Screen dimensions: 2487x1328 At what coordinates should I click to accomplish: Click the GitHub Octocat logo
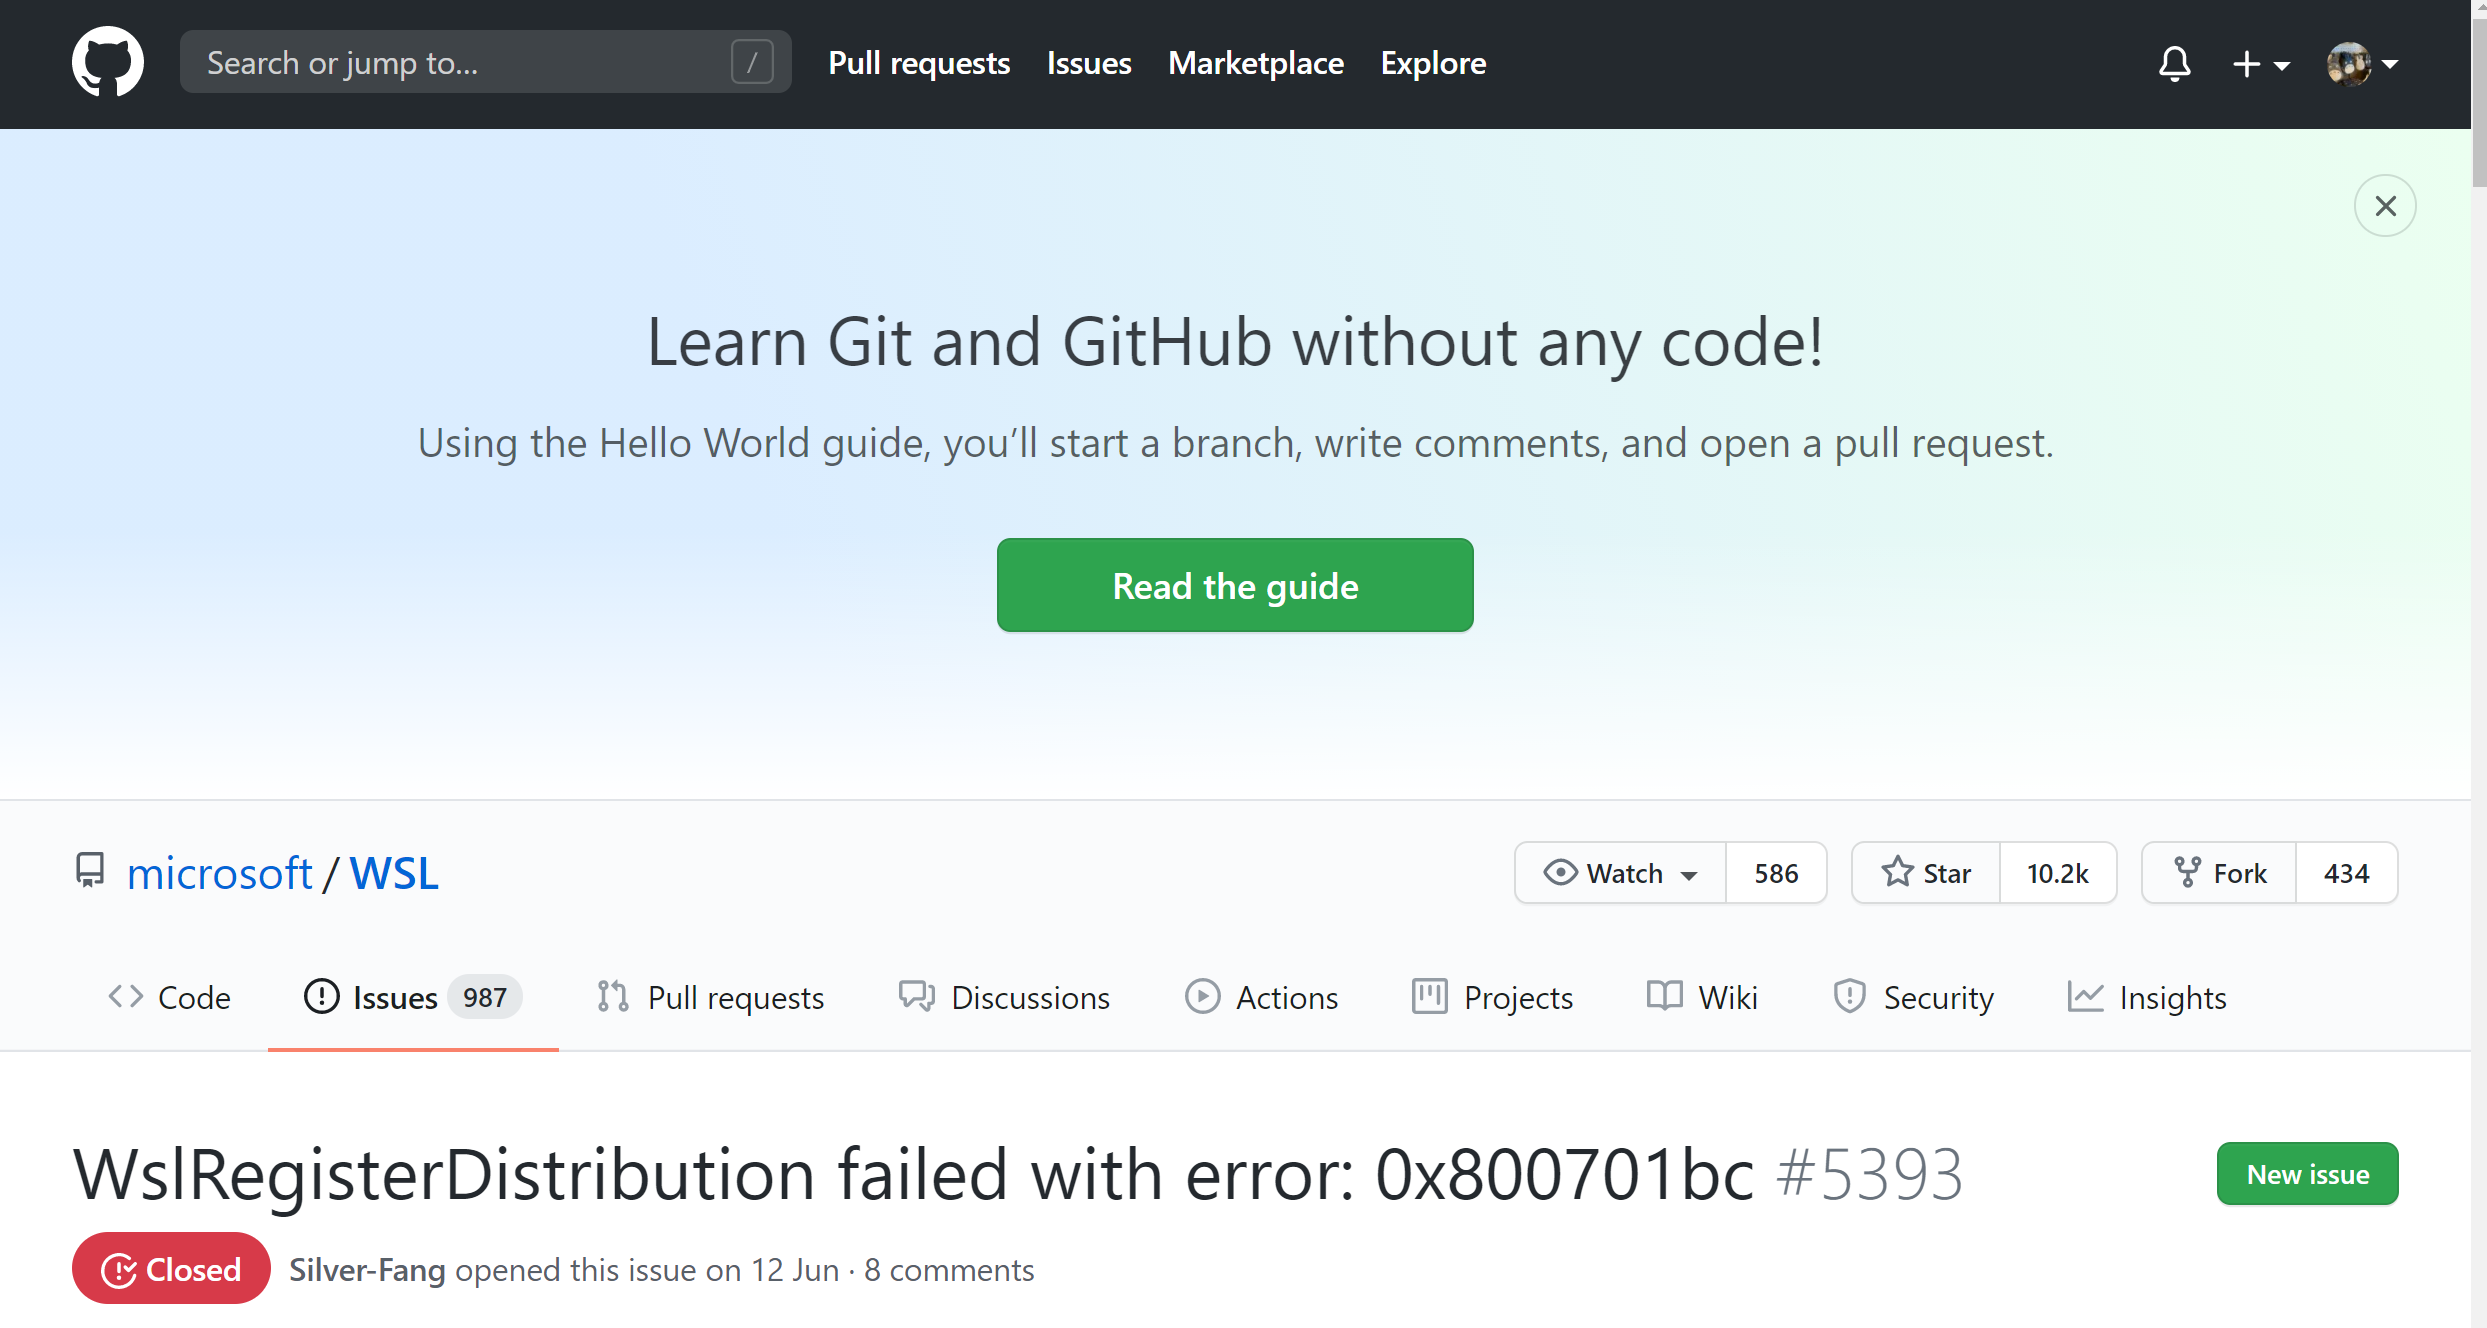[x=108, y=62]
